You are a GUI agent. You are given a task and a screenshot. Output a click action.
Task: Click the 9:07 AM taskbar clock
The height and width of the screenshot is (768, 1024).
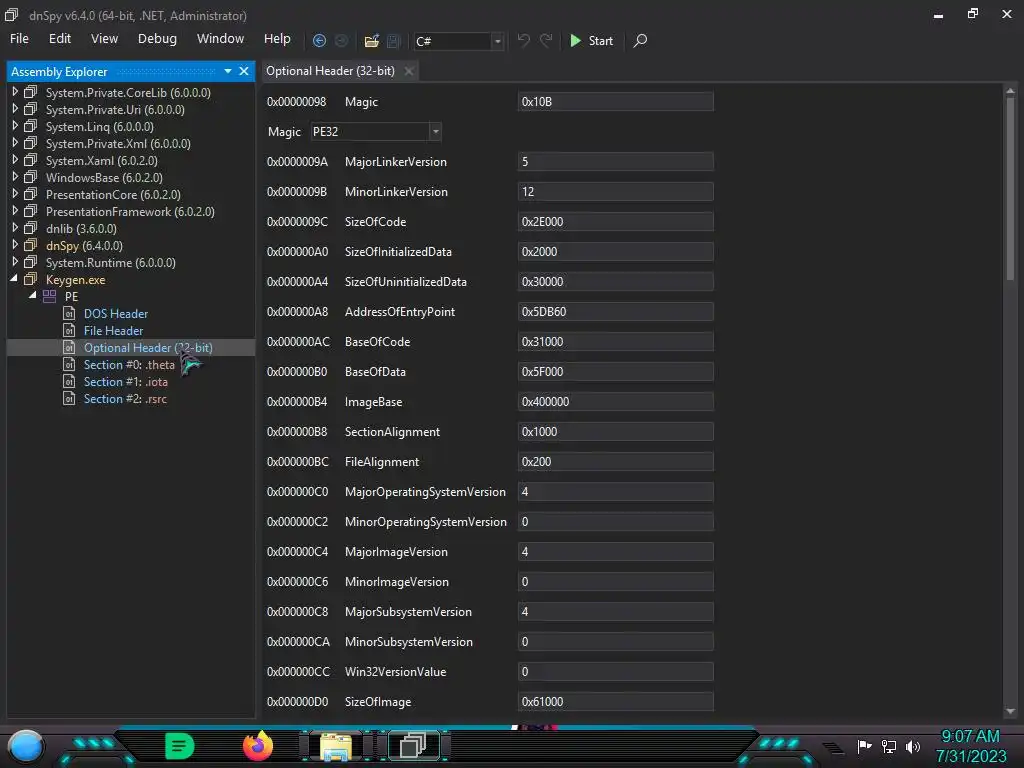(x=970, y=737)
